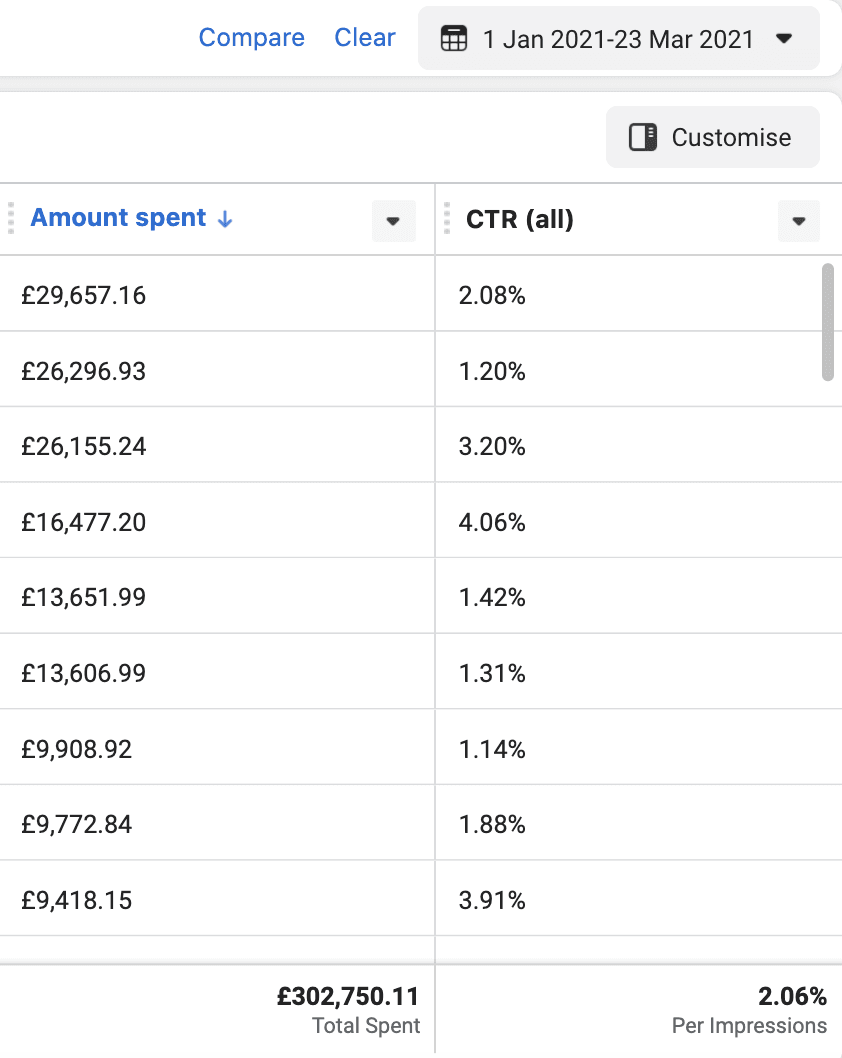Click the drag handle left of Amount spent
Screen dimensions: 842x1058
pos(11,218)
